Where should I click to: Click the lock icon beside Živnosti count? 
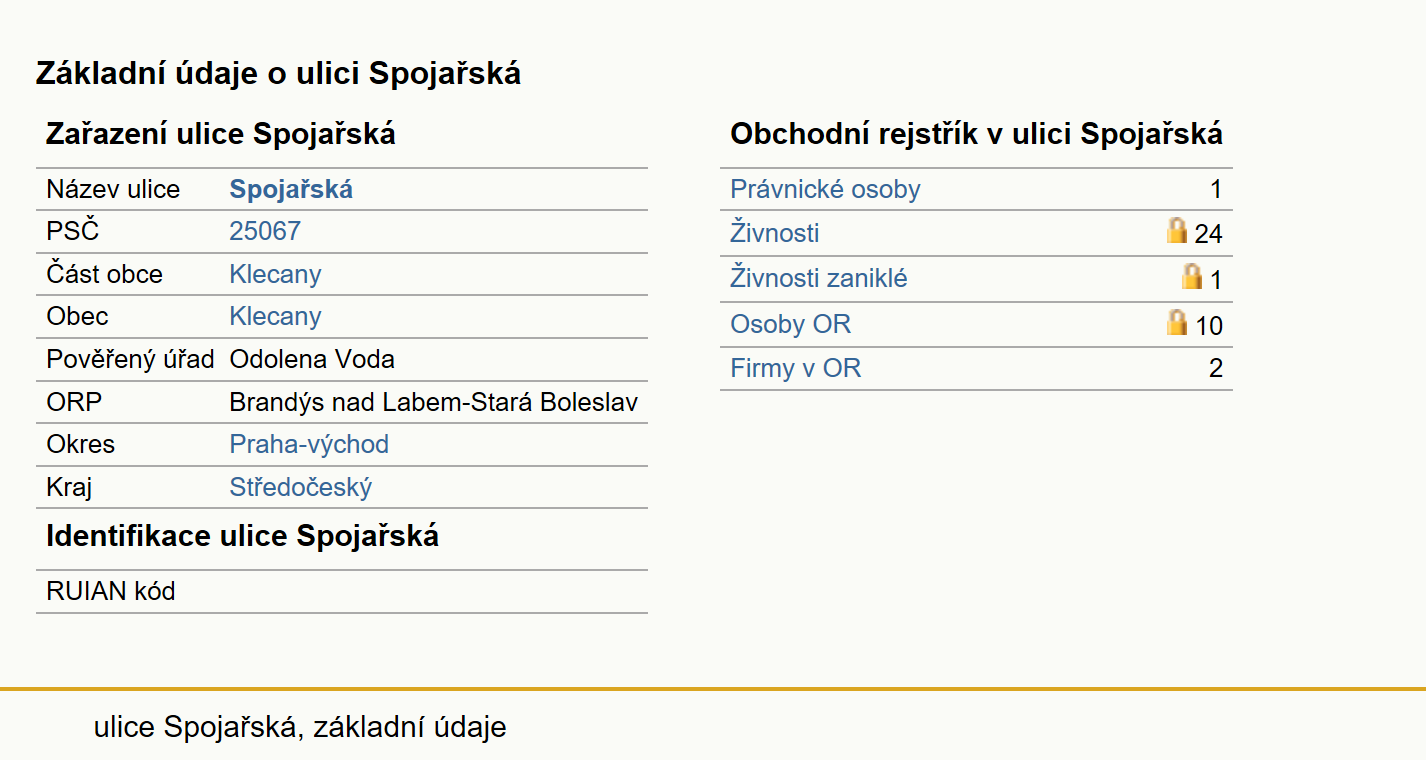(1177, 231)
